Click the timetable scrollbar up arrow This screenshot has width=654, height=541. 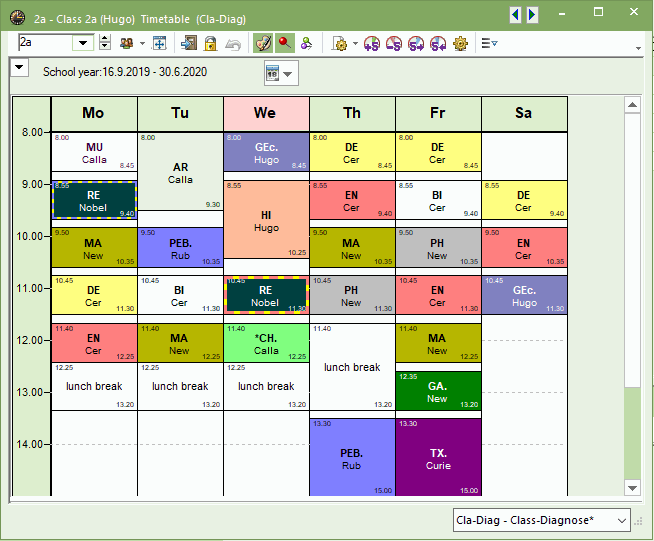632,105
